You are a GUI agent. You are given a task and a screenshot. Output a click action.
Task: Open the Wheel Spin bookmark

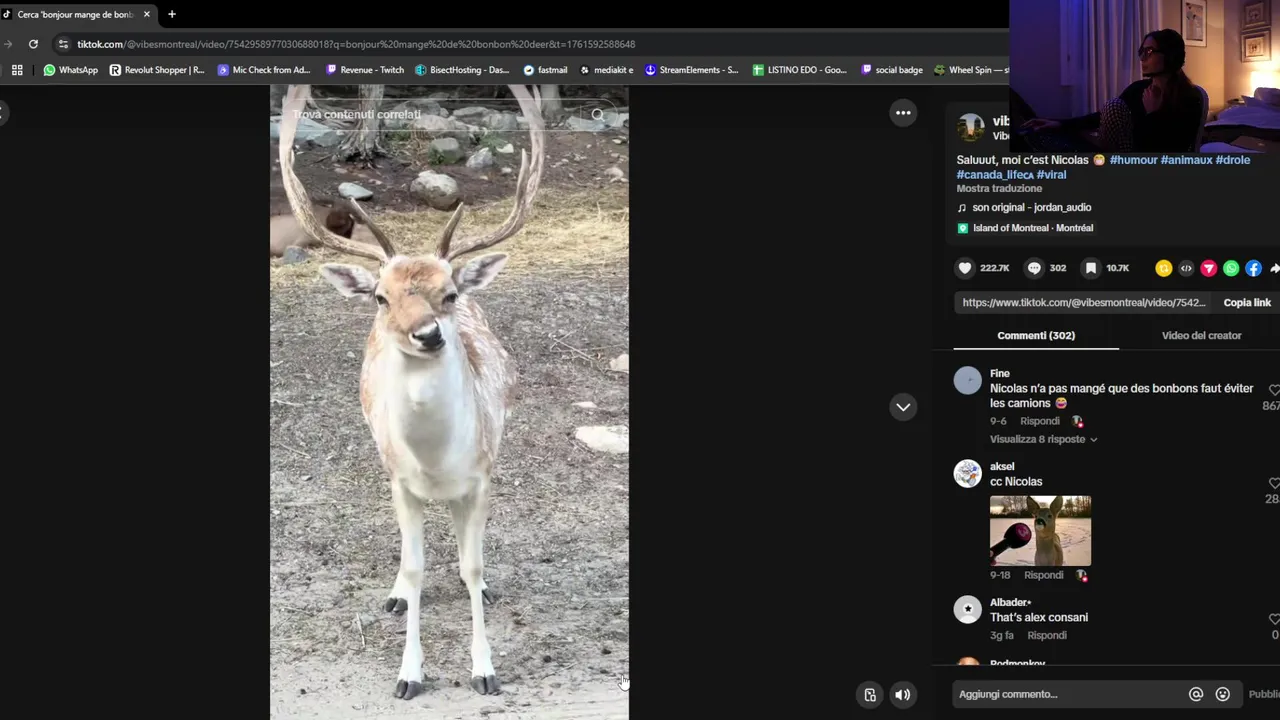pyautogui.click(x=971, y=70)
